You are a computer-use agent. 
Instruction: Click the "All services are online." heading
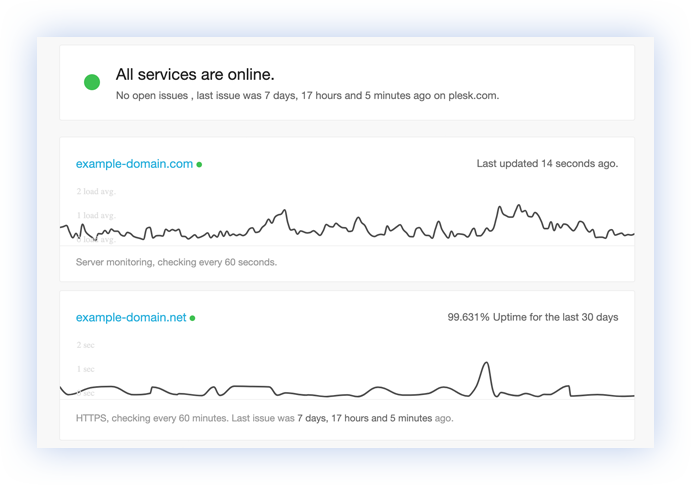195,74
